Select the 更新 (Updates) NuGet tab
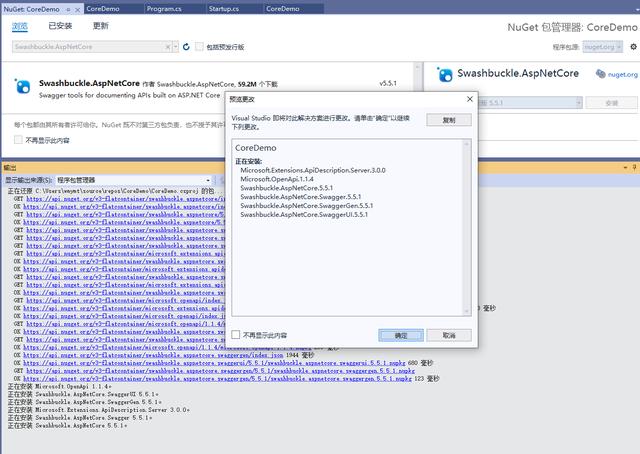Viewport: 640px width, 454px height. [x=100, y=26]
